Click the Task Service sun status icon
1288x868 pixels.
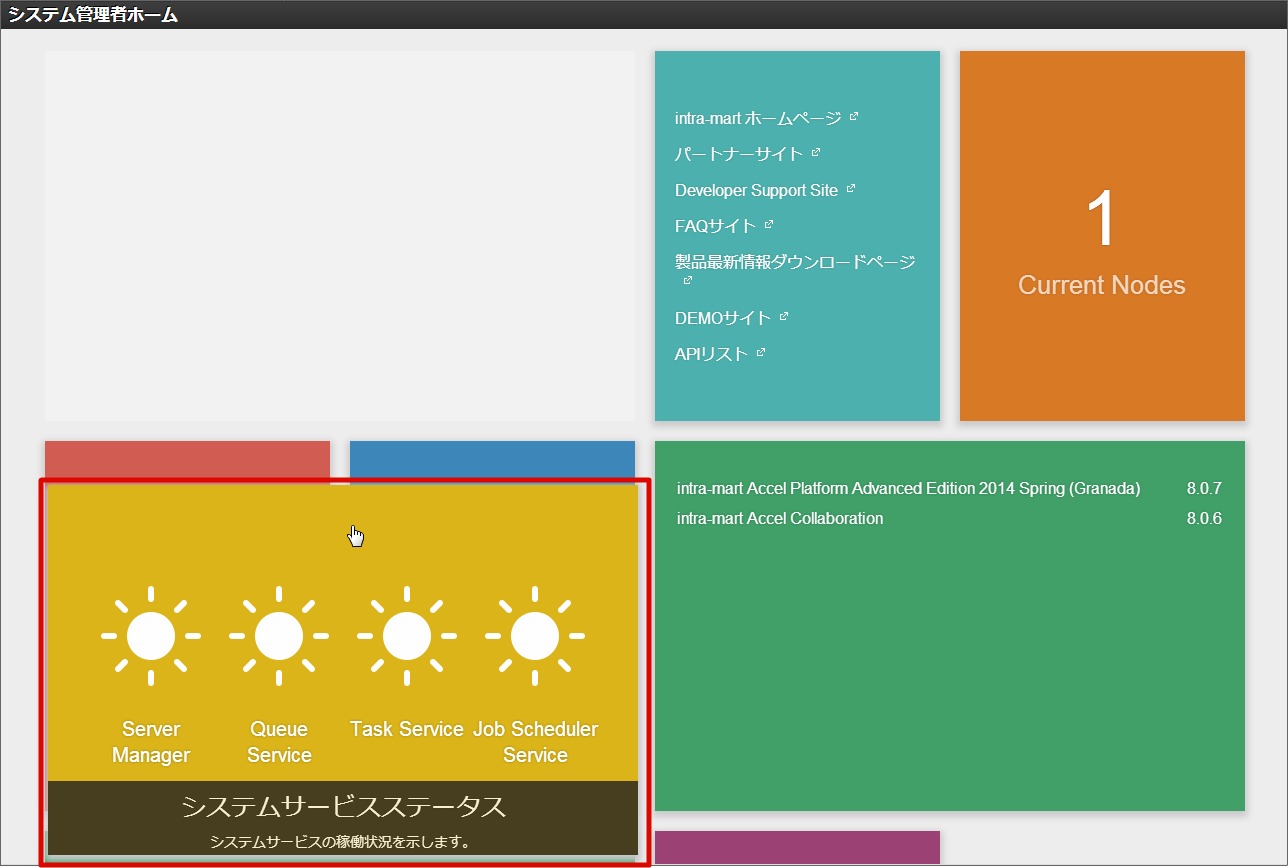[x=407, y=636]
